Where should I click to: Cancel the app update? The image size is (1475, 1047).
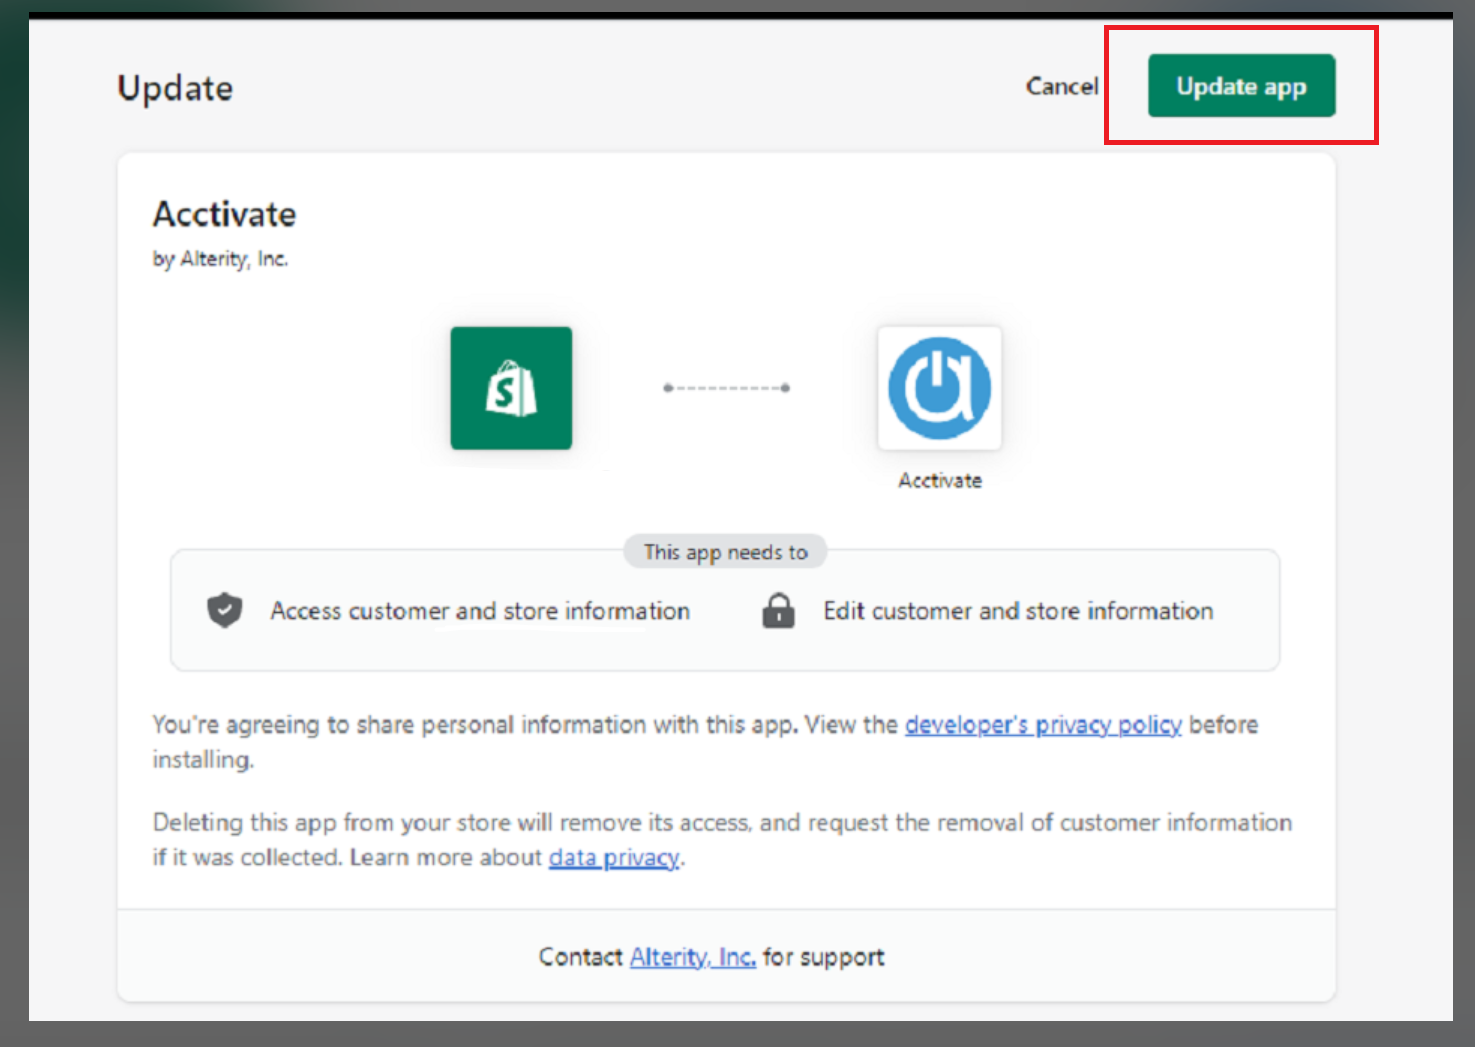[x=1062, y=87]
